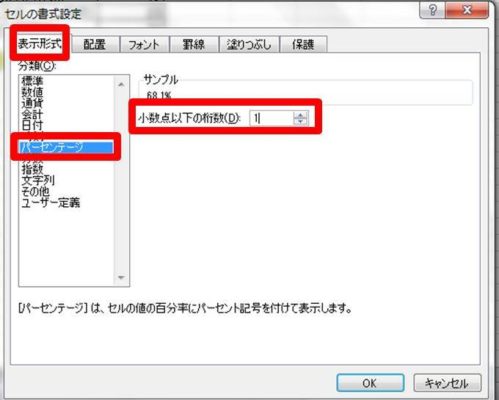
Task: Switch to the フォント tab
Action: [144, 44]
